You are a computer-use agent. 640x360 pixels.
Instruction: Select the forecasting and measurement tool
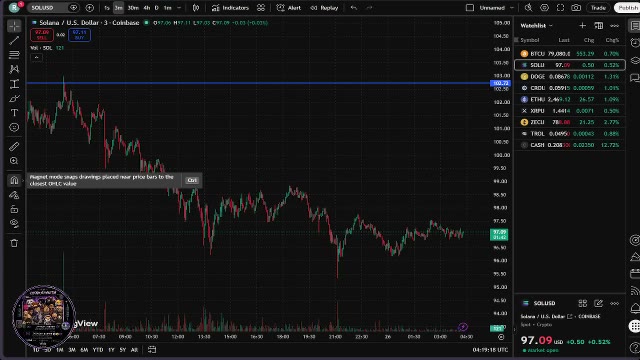[x=14, y=84]
